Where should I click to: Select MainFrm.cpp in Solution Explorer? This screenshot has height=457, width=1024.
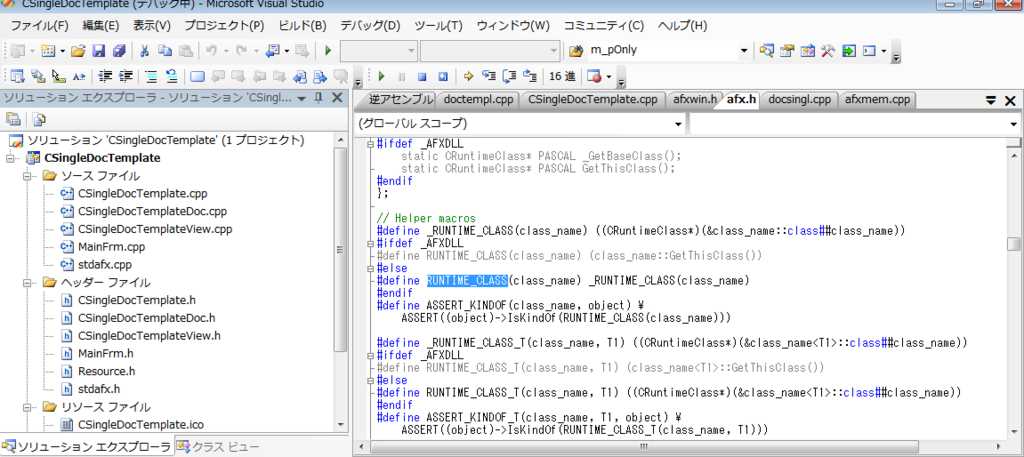click(x=111, y=247)
